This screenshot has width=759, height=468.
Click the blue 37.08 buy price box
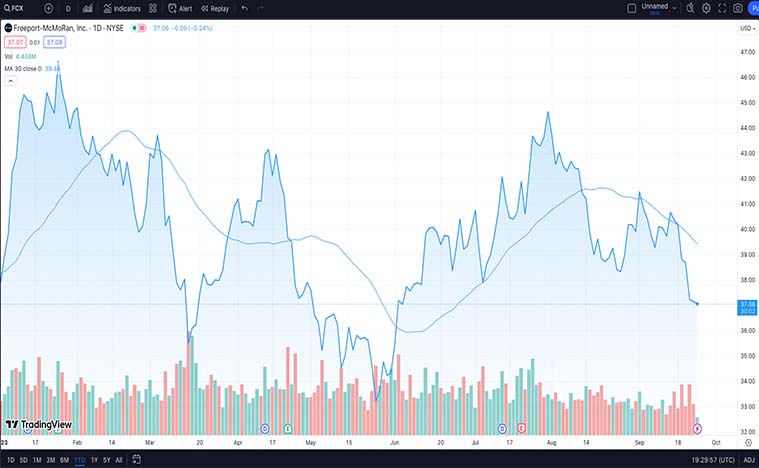(54, 42)
